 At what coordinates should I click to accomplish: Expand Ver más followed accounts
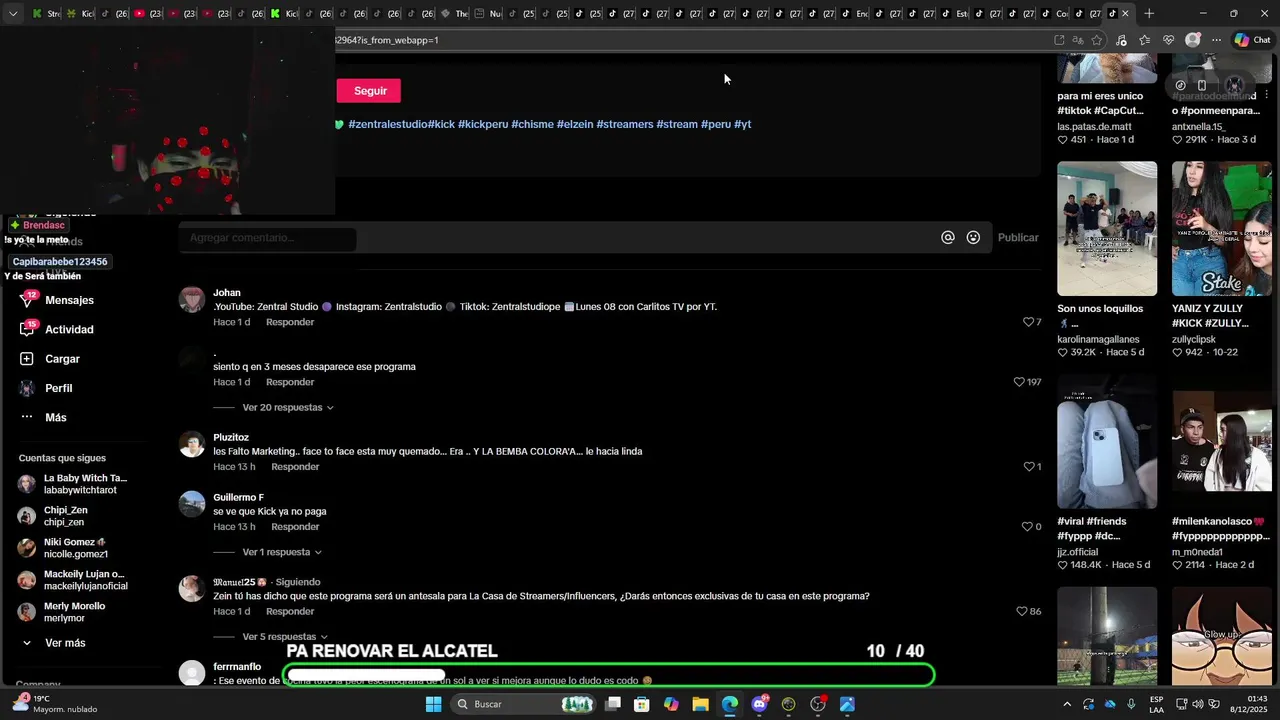click(54, 643)
